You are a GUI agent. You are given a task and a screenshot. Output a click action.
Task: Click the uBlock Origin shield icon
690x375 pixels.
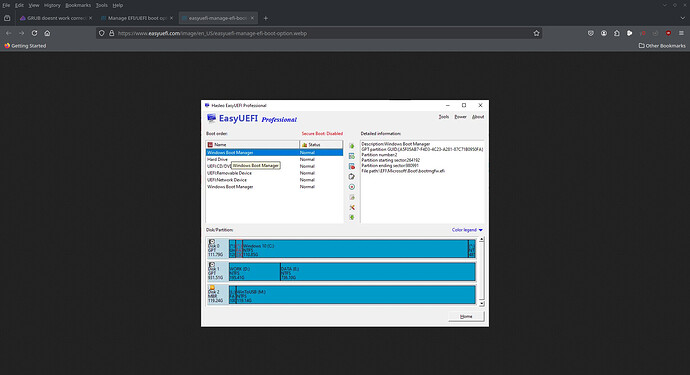point(668,33)
